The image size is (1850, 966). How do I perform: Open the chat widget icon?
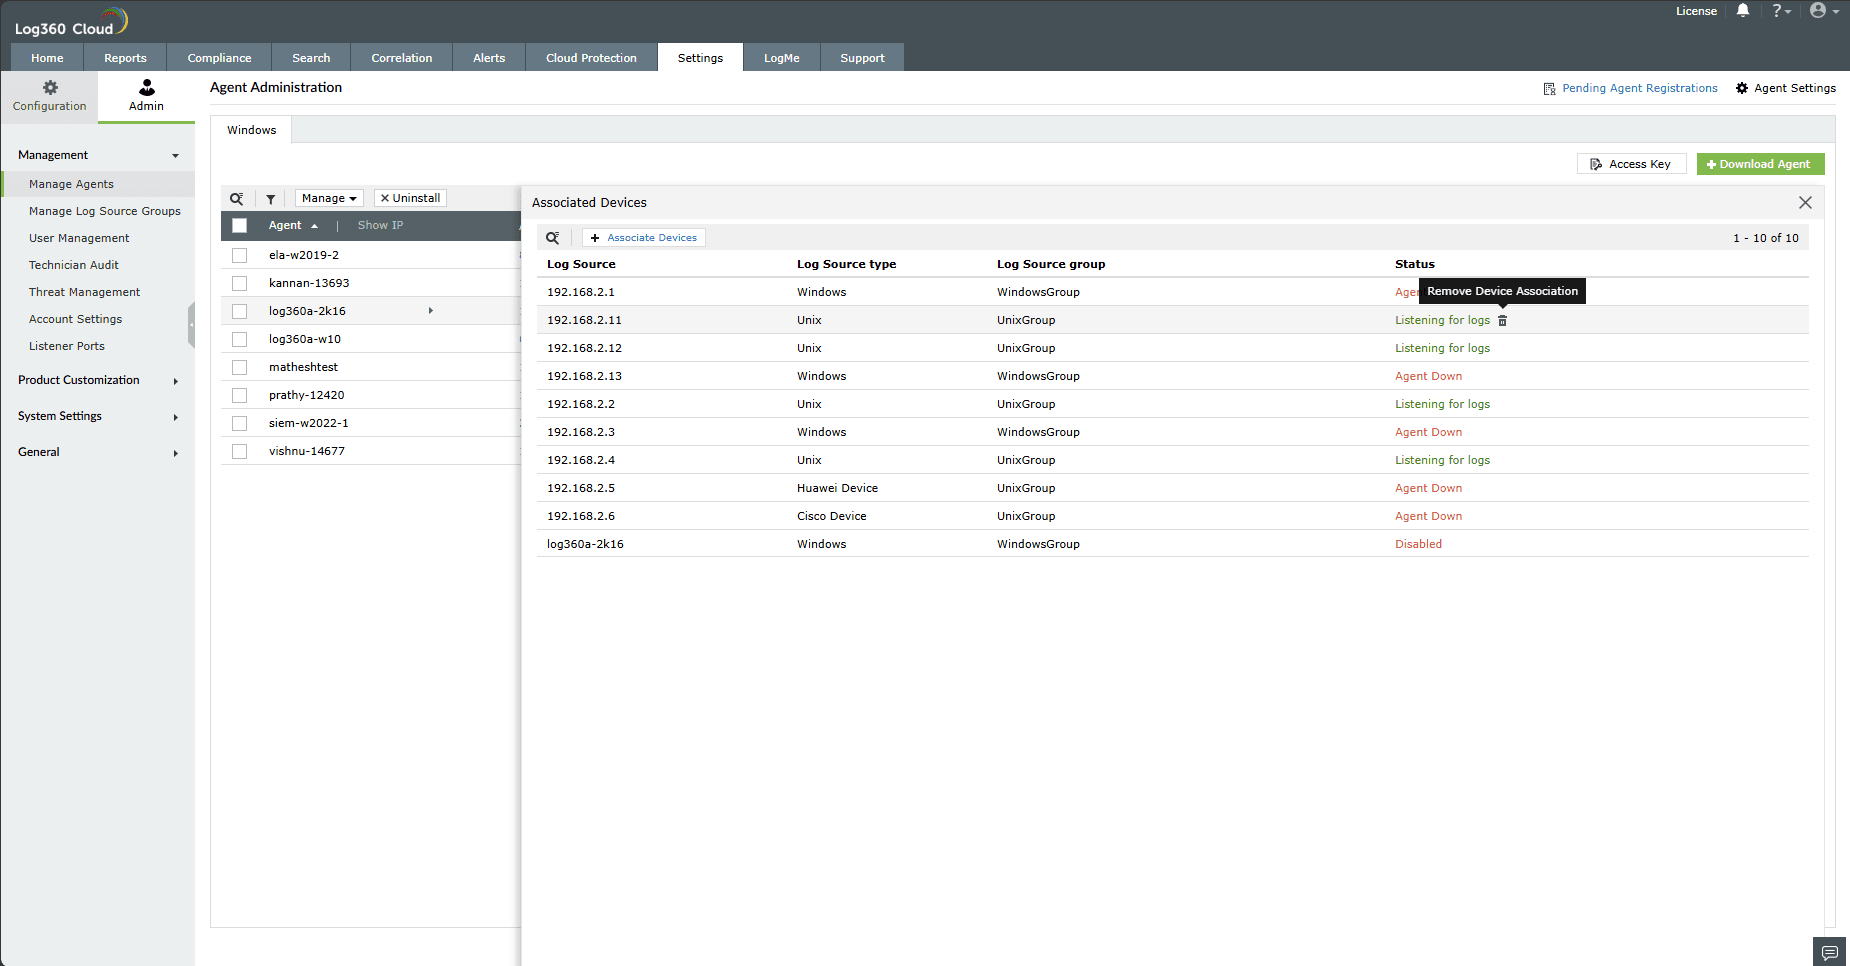1830,951
